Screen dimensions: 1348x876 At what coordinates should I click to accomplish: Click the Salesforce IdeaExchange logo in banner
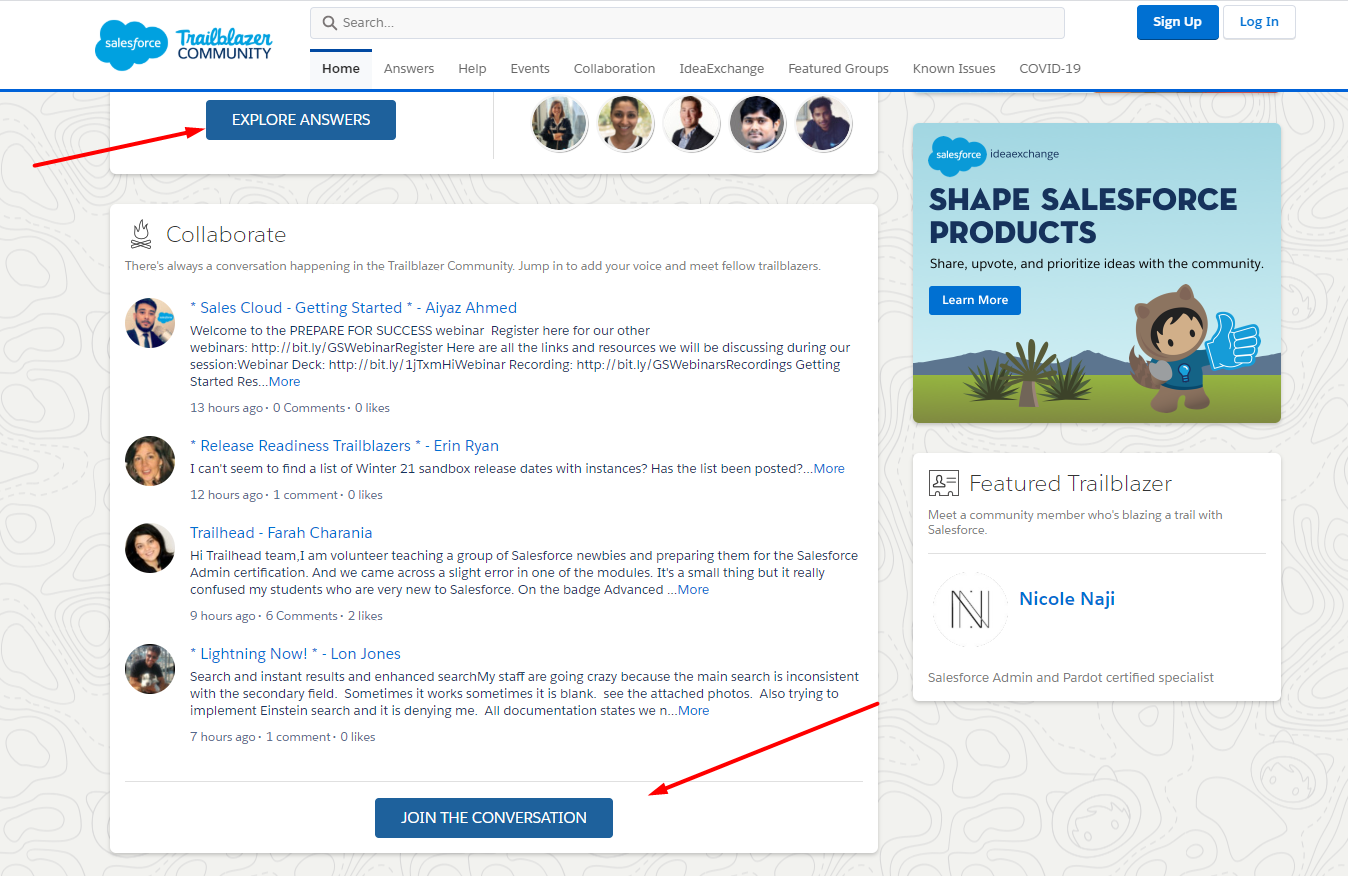point(993,155)
